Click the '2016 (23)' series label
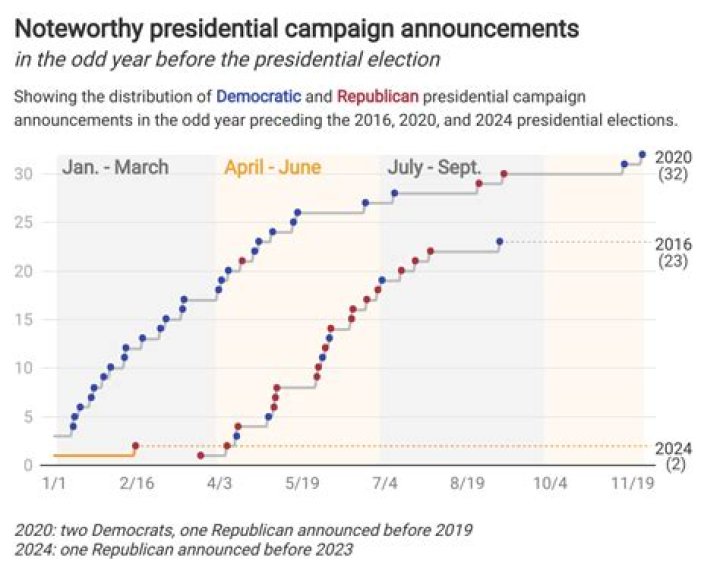This screenshot has height=580, width=720. click(675, 252)
